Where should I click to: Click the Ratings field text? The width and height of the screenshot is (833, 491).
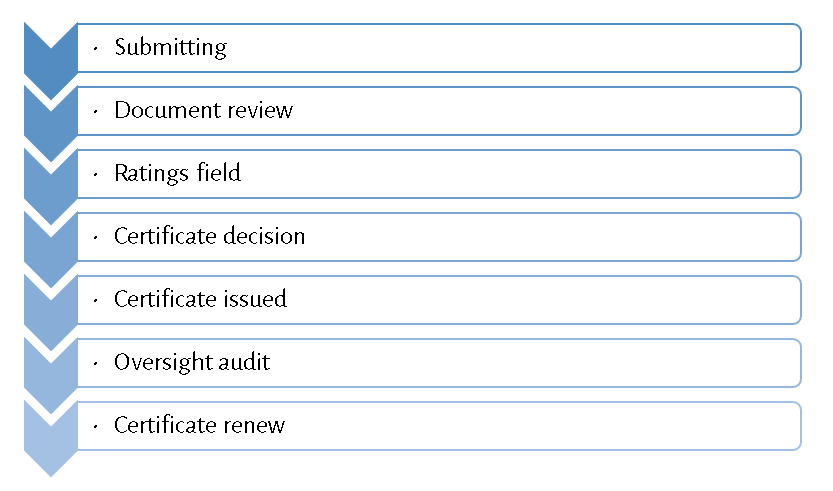tap(177, 173)
